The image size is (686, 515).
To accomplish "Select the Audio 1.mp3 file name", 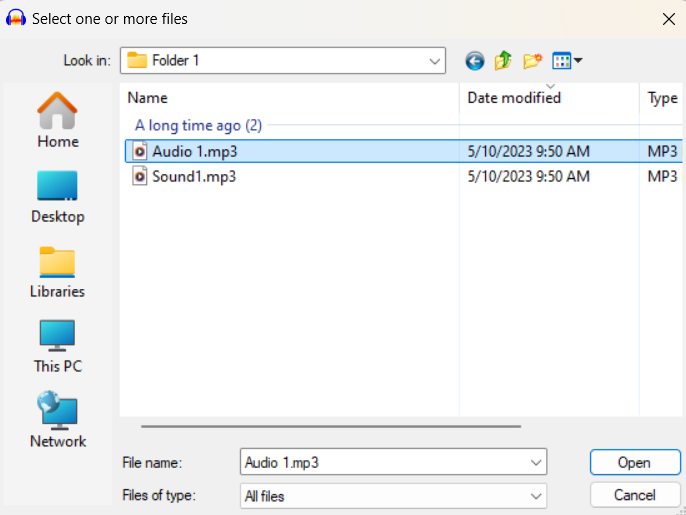I will (x=195, y=151).
